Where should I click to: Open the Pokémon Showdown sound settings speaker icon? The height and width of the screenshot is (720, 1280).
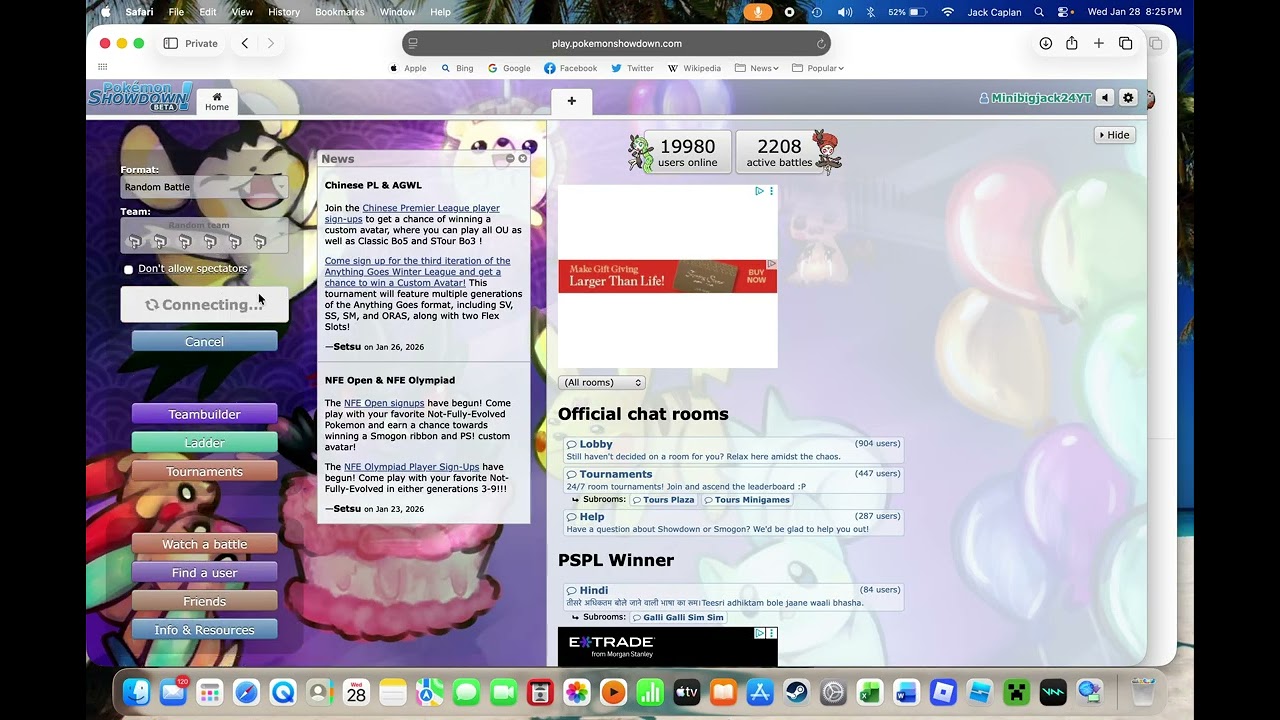coord(1105,98)
